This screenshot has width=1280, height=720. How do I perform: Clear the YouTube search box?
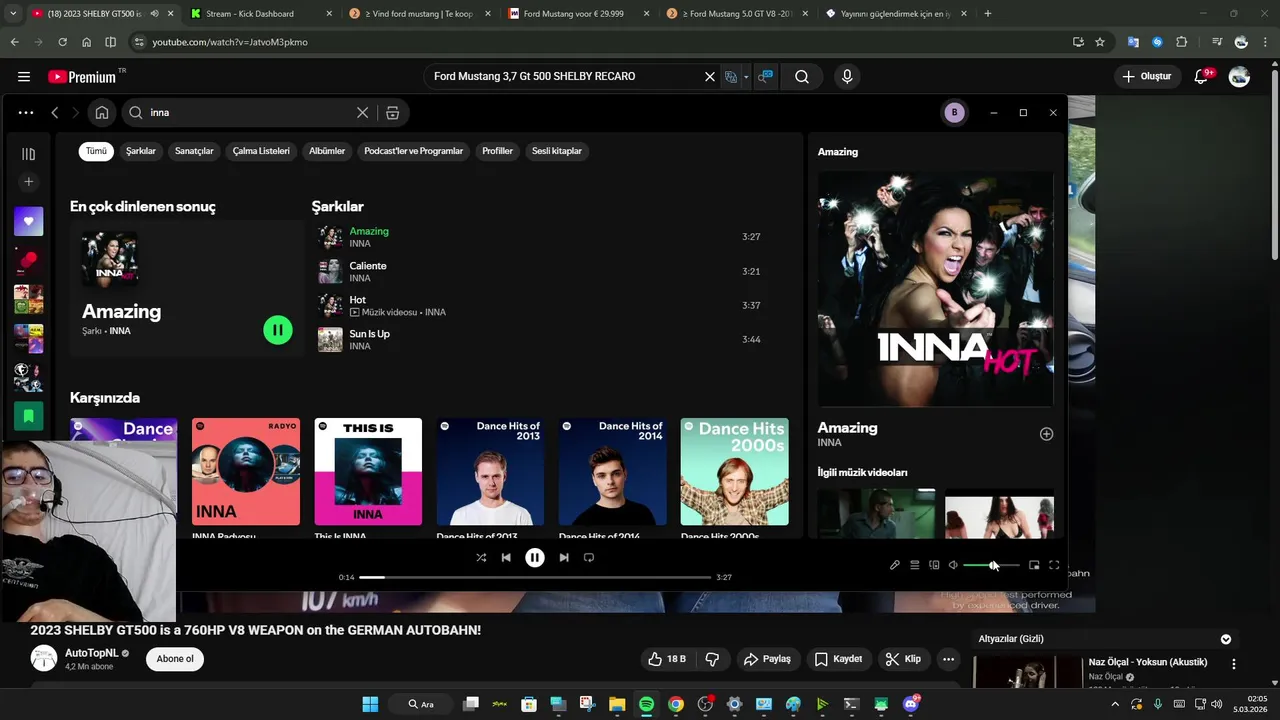(710, 77)
